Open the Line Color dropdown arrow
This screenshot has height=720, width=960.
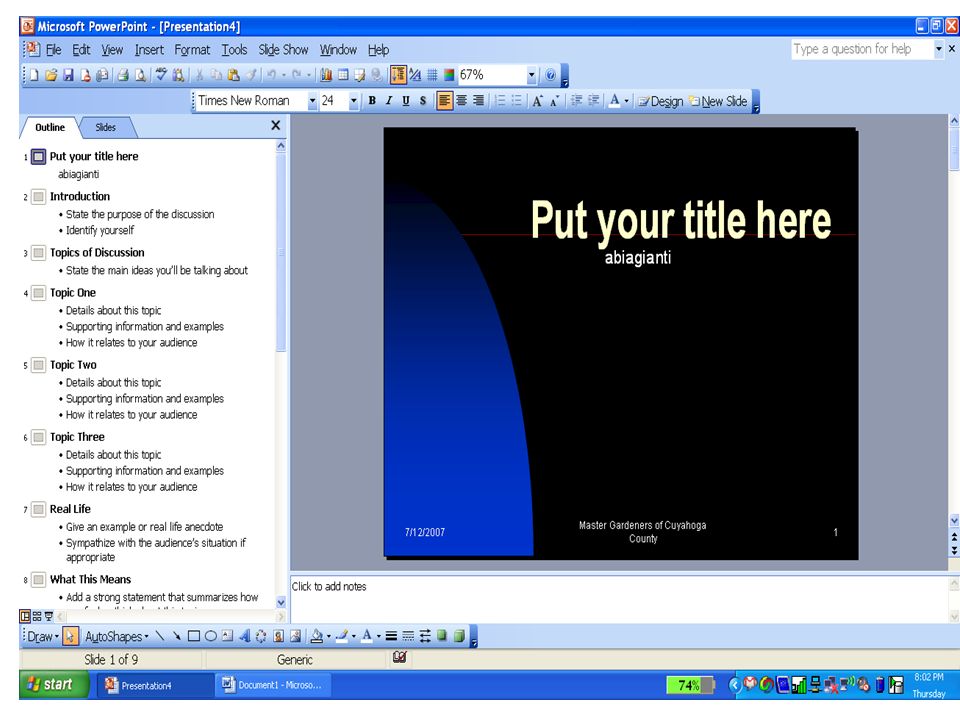[x=354, y=637]
